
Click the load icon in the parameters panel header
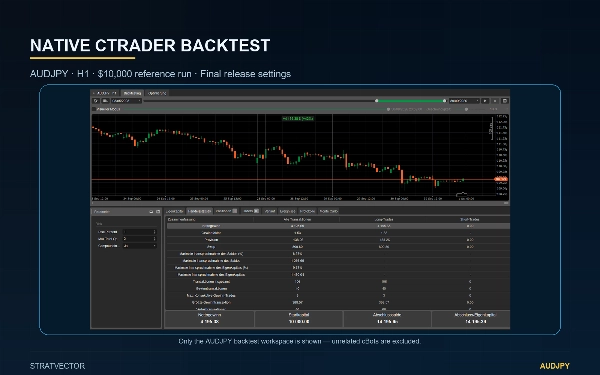tap(158, 212)
